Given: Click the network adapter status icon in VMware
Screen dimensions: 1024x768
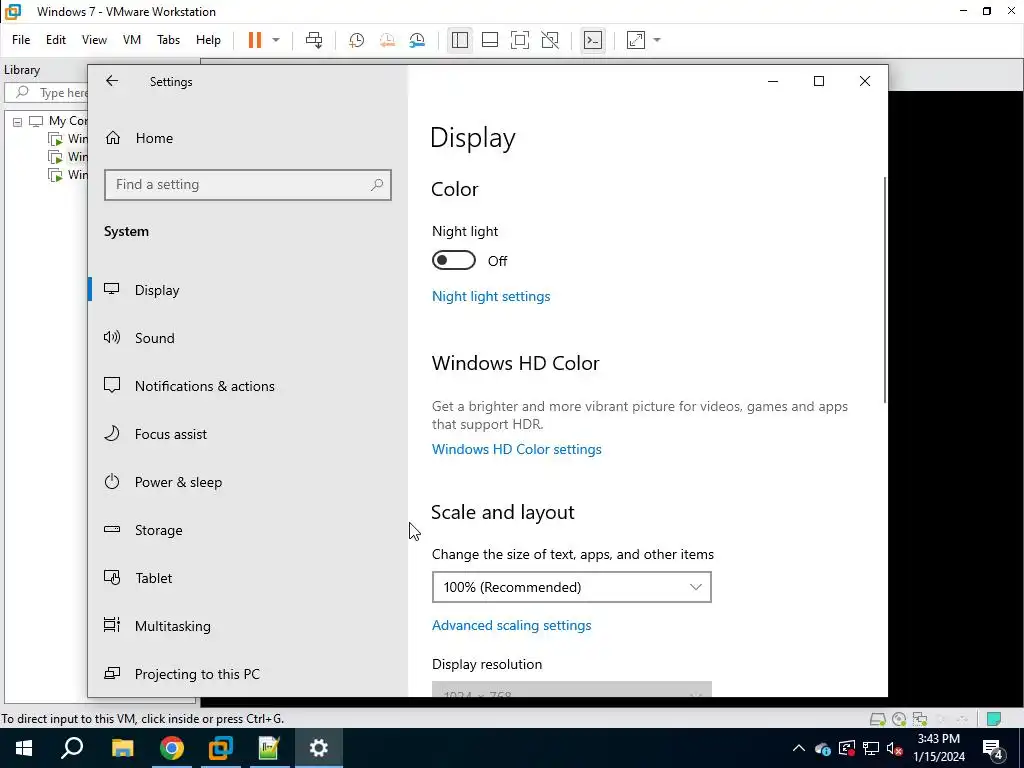Looking at the screenshot, I should [x=920, y=719].
